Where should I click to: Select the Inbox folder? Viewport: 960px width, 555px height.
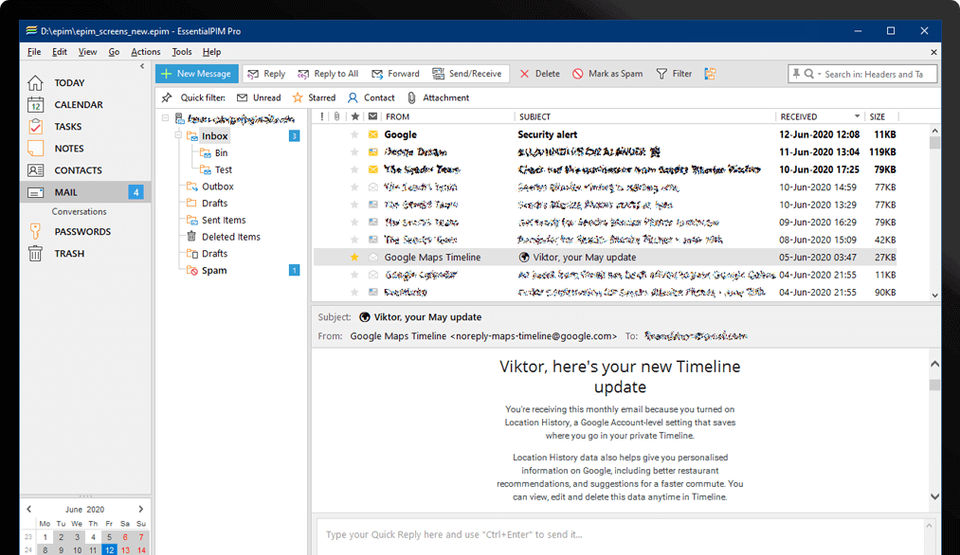214,136
